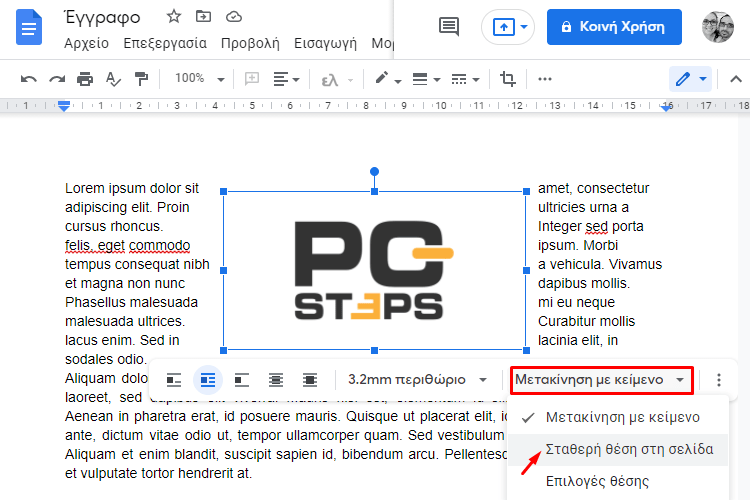Image resolution: width=750 pixels, height=500 pixels.
Task: Click the add comment toolbar icon
Action: pos(252,78)
